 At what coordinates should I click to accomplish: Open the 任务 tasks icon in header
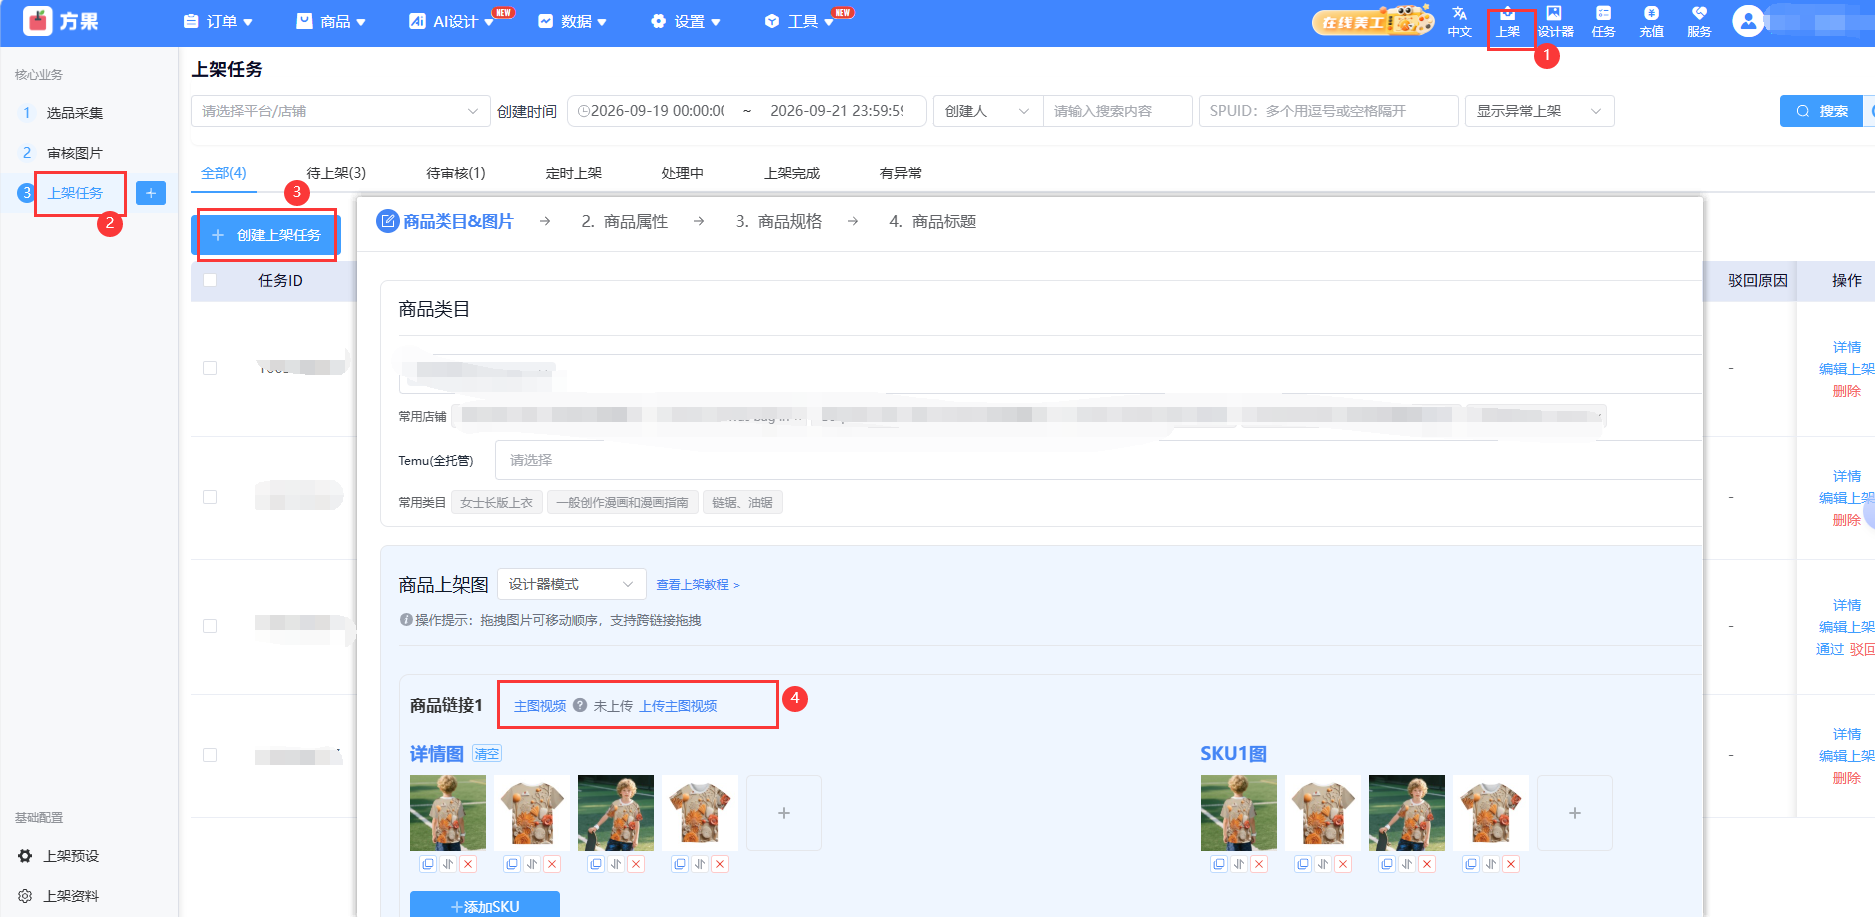pyautogui.click(x=1603, y=21)
